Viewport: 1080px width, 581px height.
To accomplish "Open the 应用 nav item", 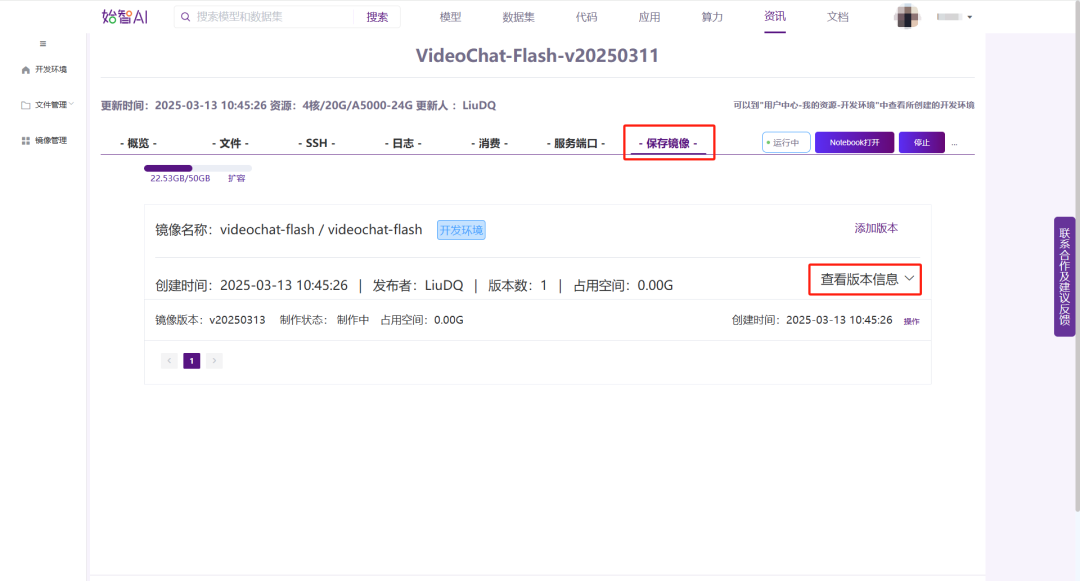I will [x=650, y=17].
